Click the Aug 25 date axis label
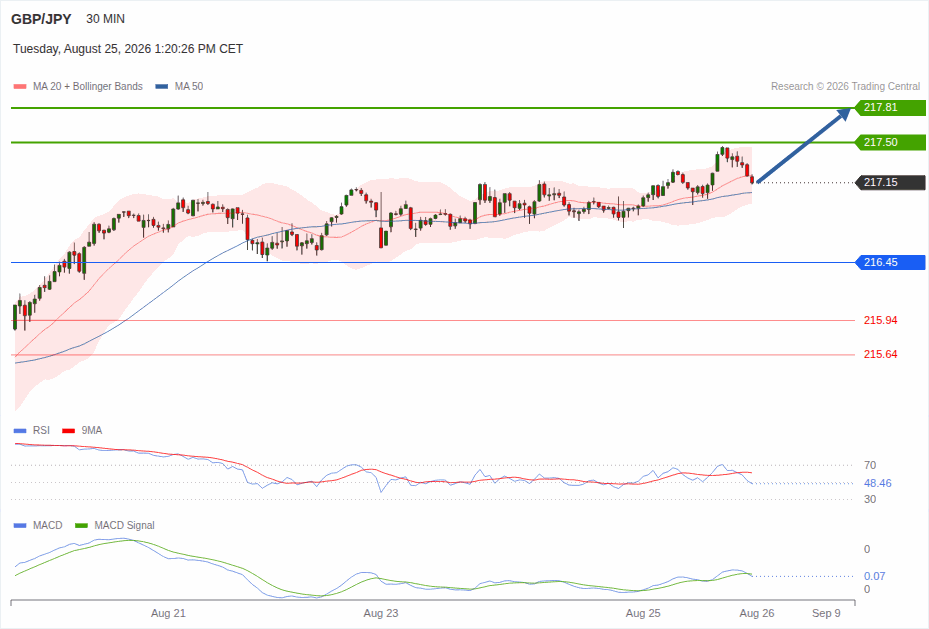The image size is (929, 629). [x=643, y=614]
